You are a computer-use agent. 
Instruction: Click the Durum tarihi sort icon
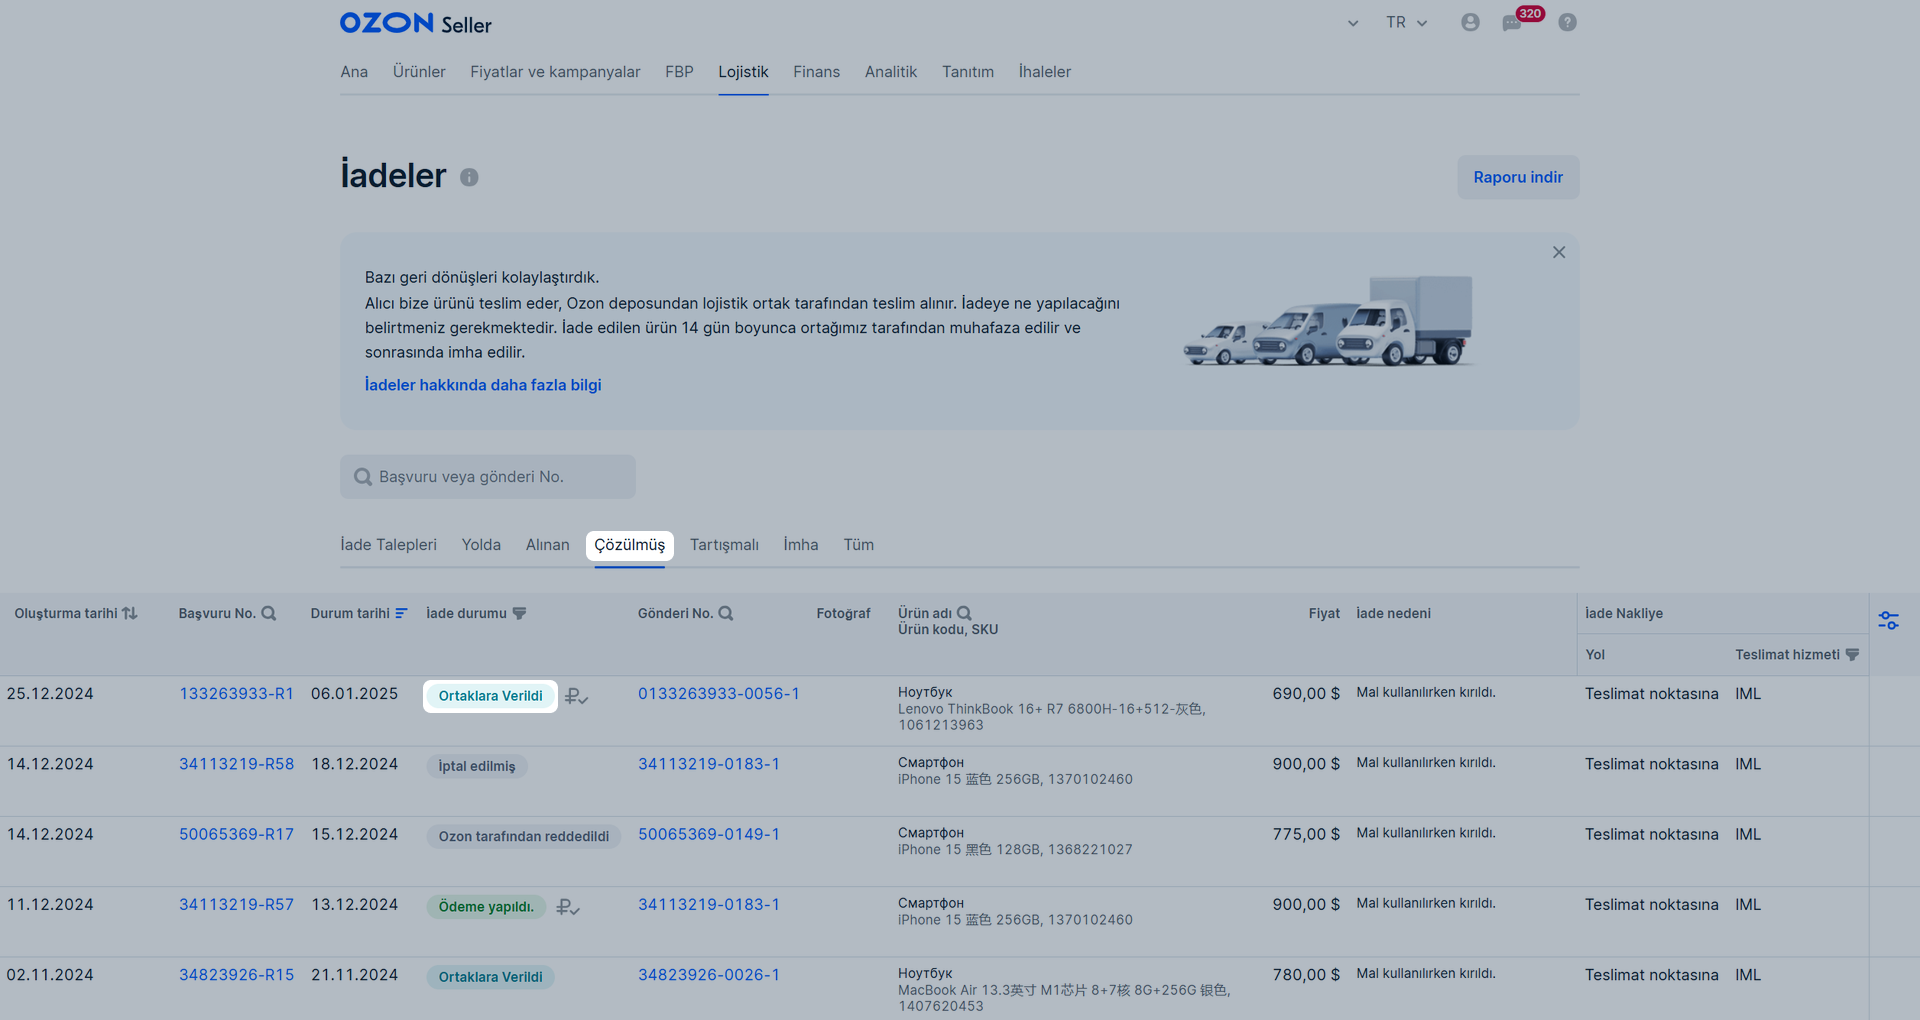point(401,613)
